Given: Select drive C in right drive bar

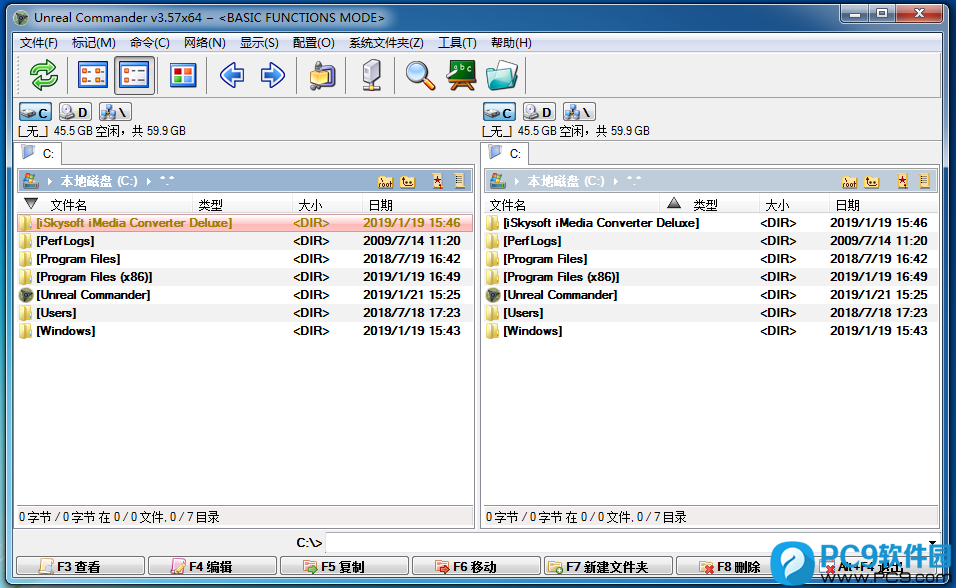Looking at the screenshot, I should (x=499, y=112).
